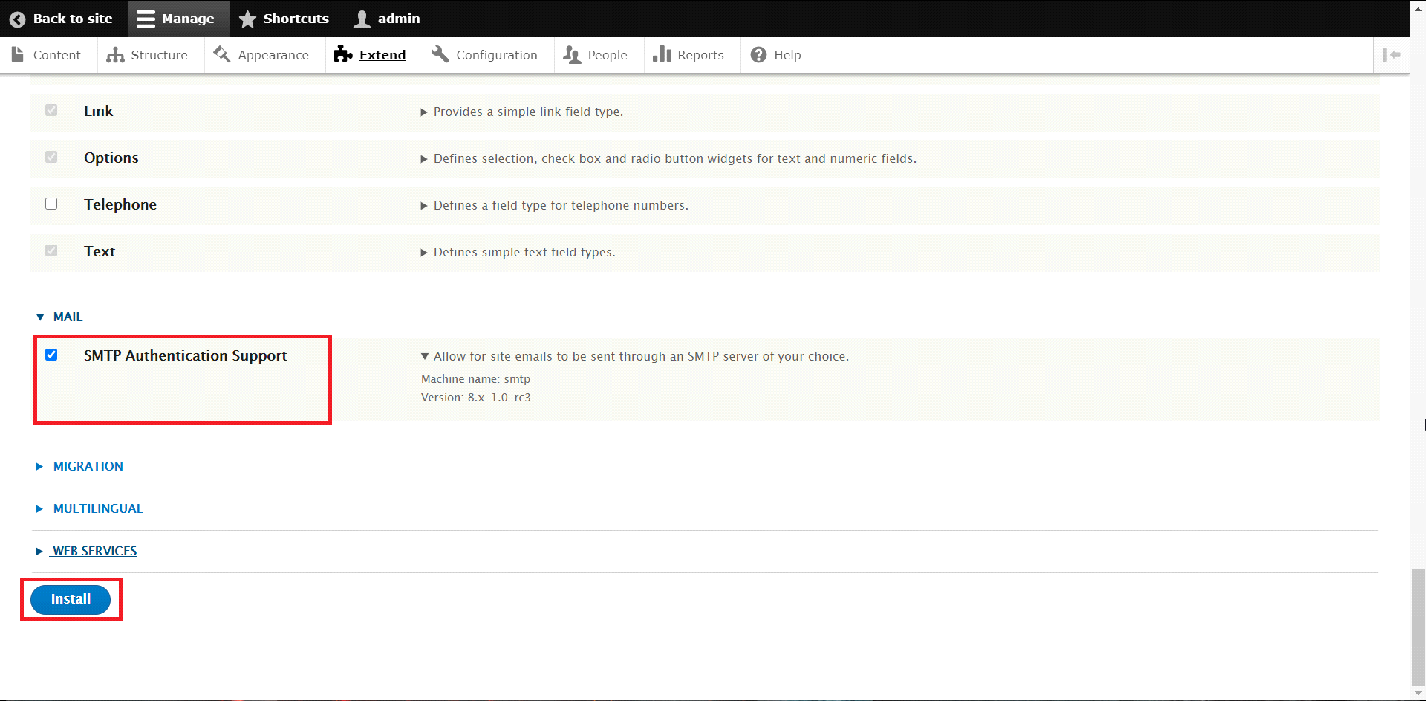Viewport: 1426px width, 701px height.
Task: Collapse the MAIL section
Action: [60, 317]
